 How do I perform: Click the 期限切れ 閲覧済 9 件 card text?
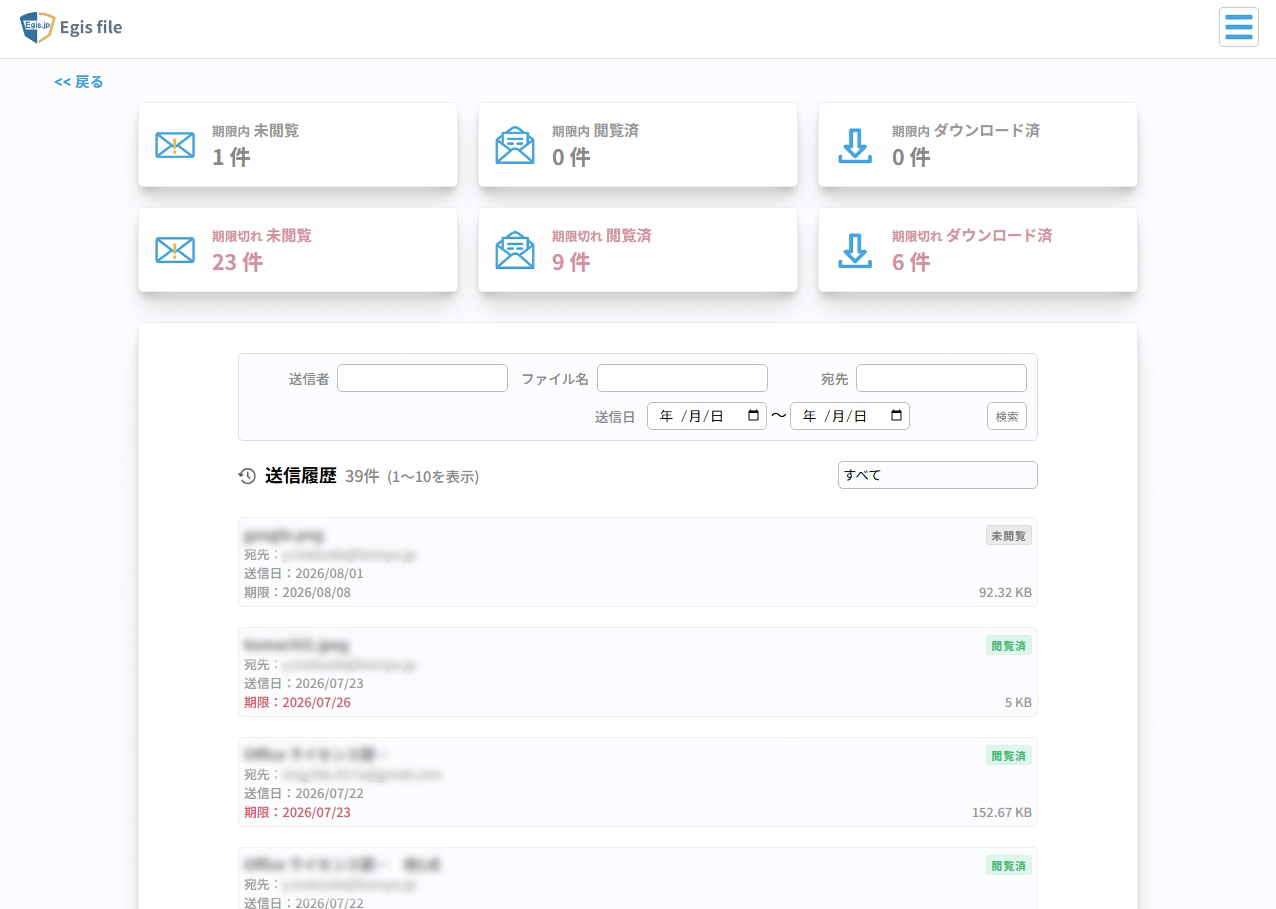(x=601, y=250)
